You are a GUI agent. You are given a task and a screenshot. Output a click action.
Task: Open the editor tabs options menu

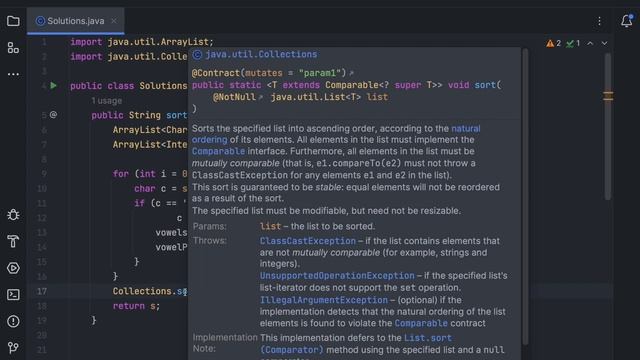point(599,21)
